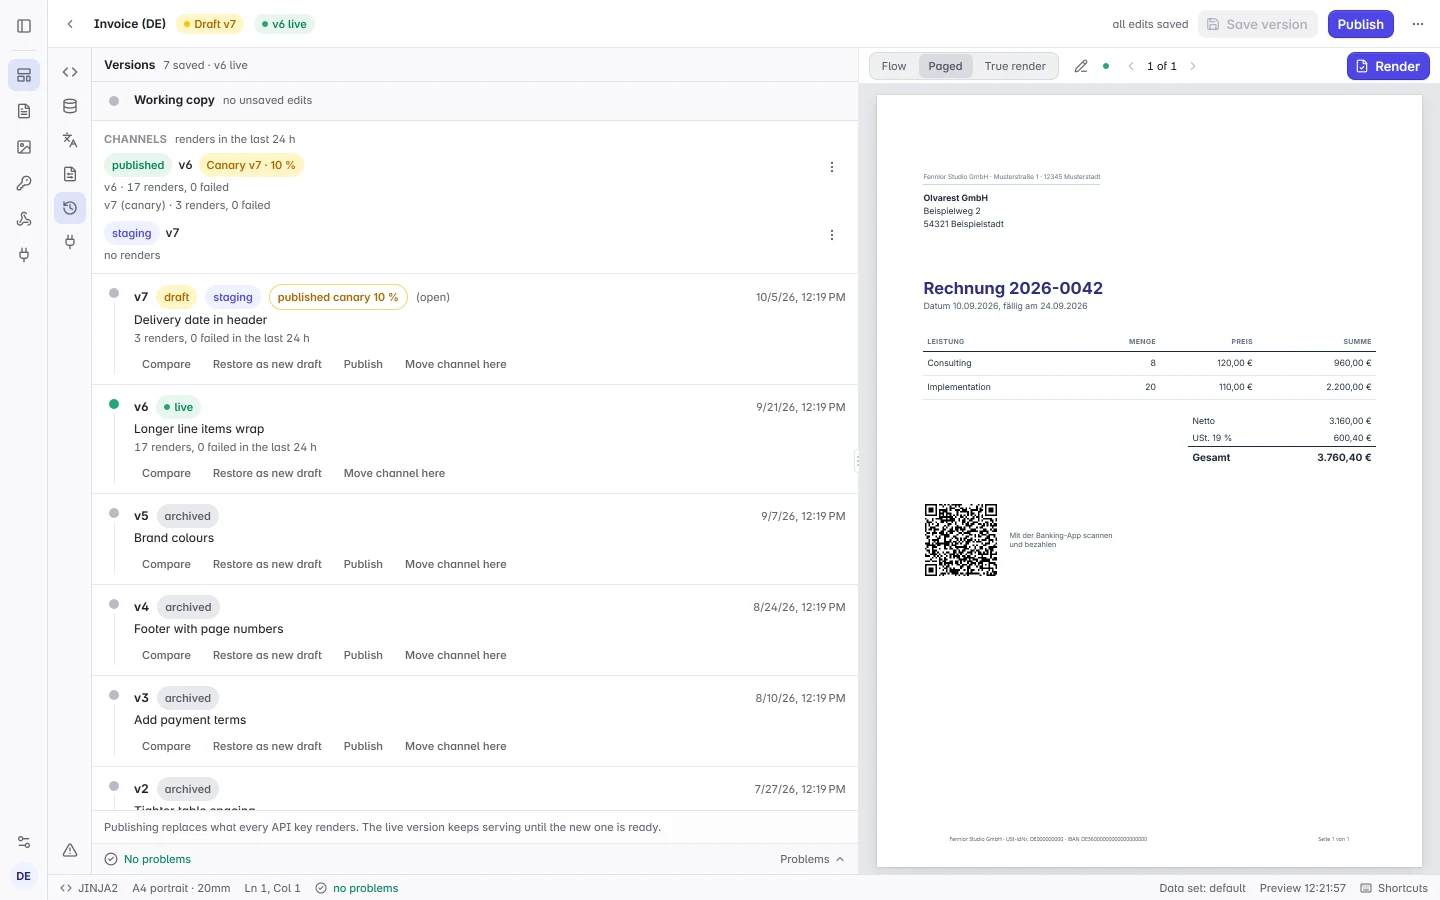Go to the next preview page
Screen dimensions: 1440x900
[1193, 66]
